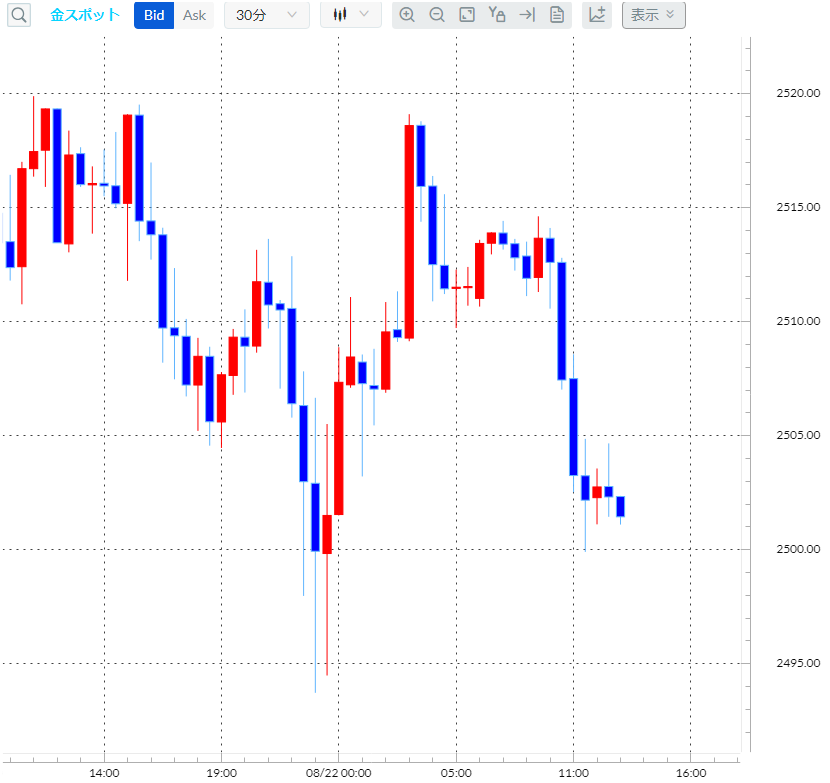The width and height of the screenshot is (830, 783).
Task: Click the 11:00 time axis label
Action: click(573, 773)
